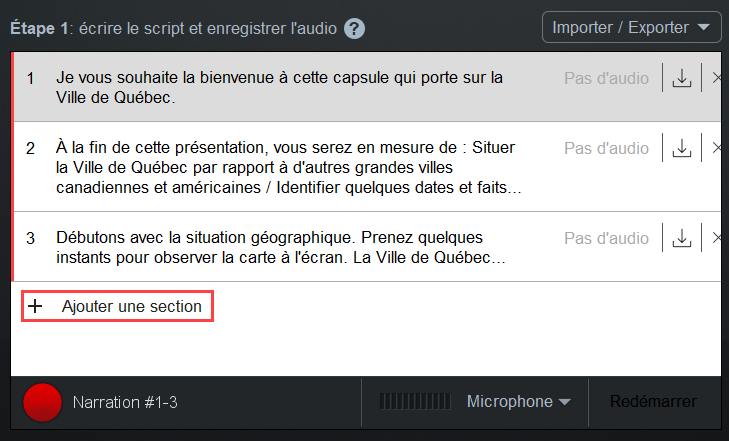Click 'Pas d'audio' label on section 1
The height and width of the screenshot is (441, 729).
(606, 79)
